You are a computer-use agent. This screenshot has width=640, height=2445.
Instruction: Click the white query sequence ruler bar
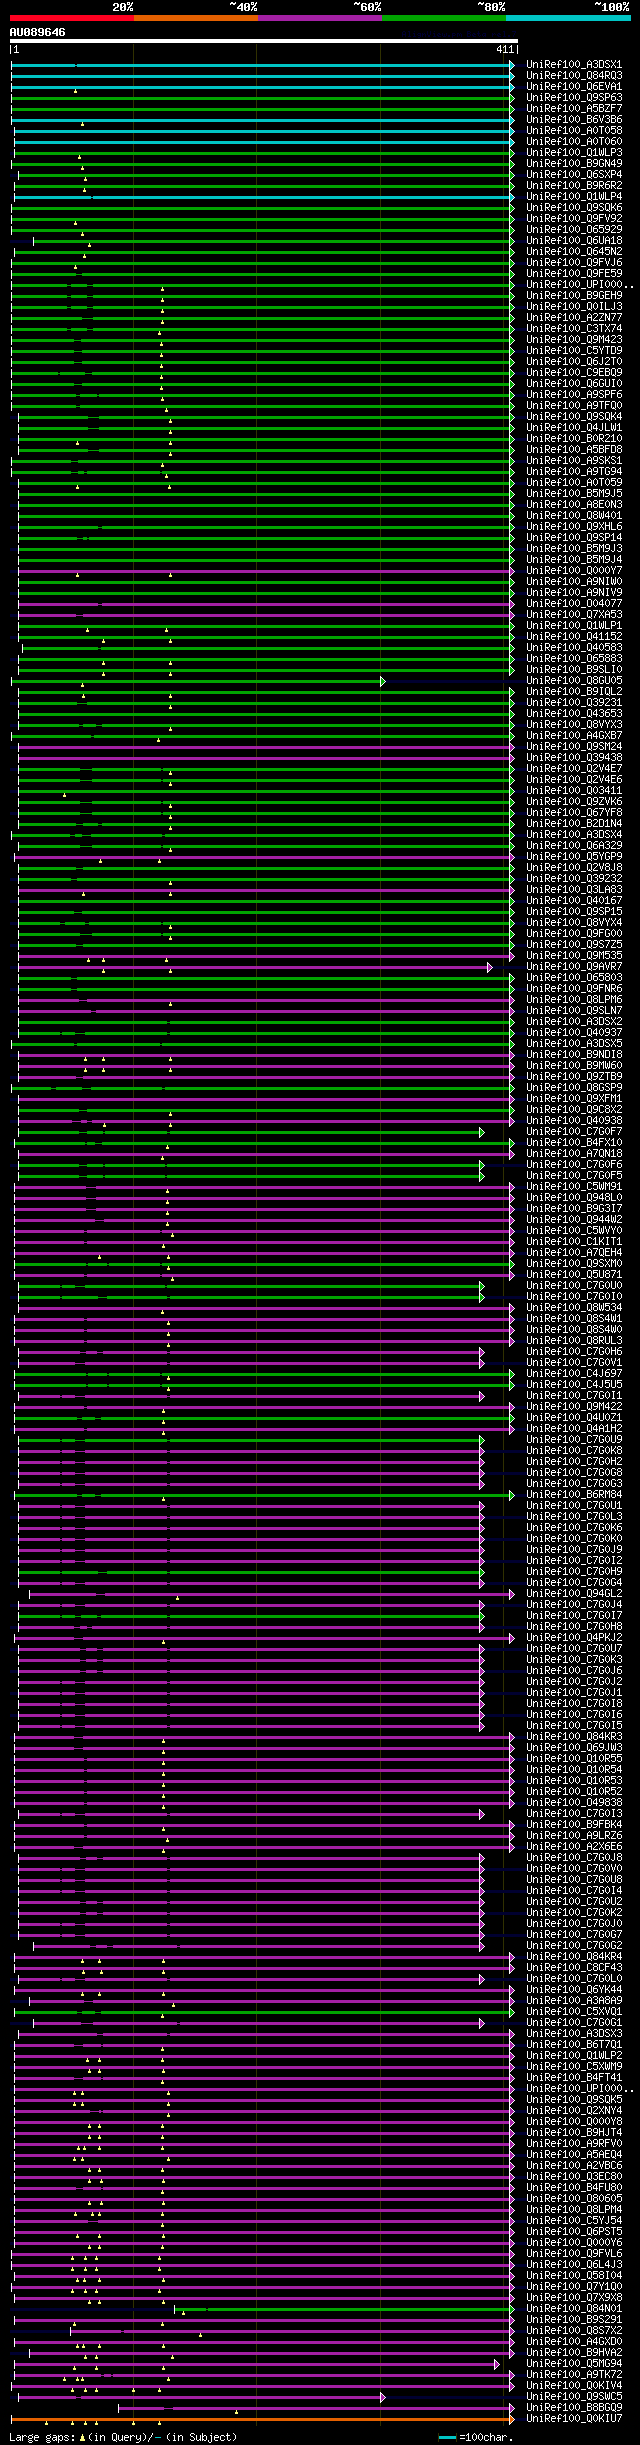(263, 42)
